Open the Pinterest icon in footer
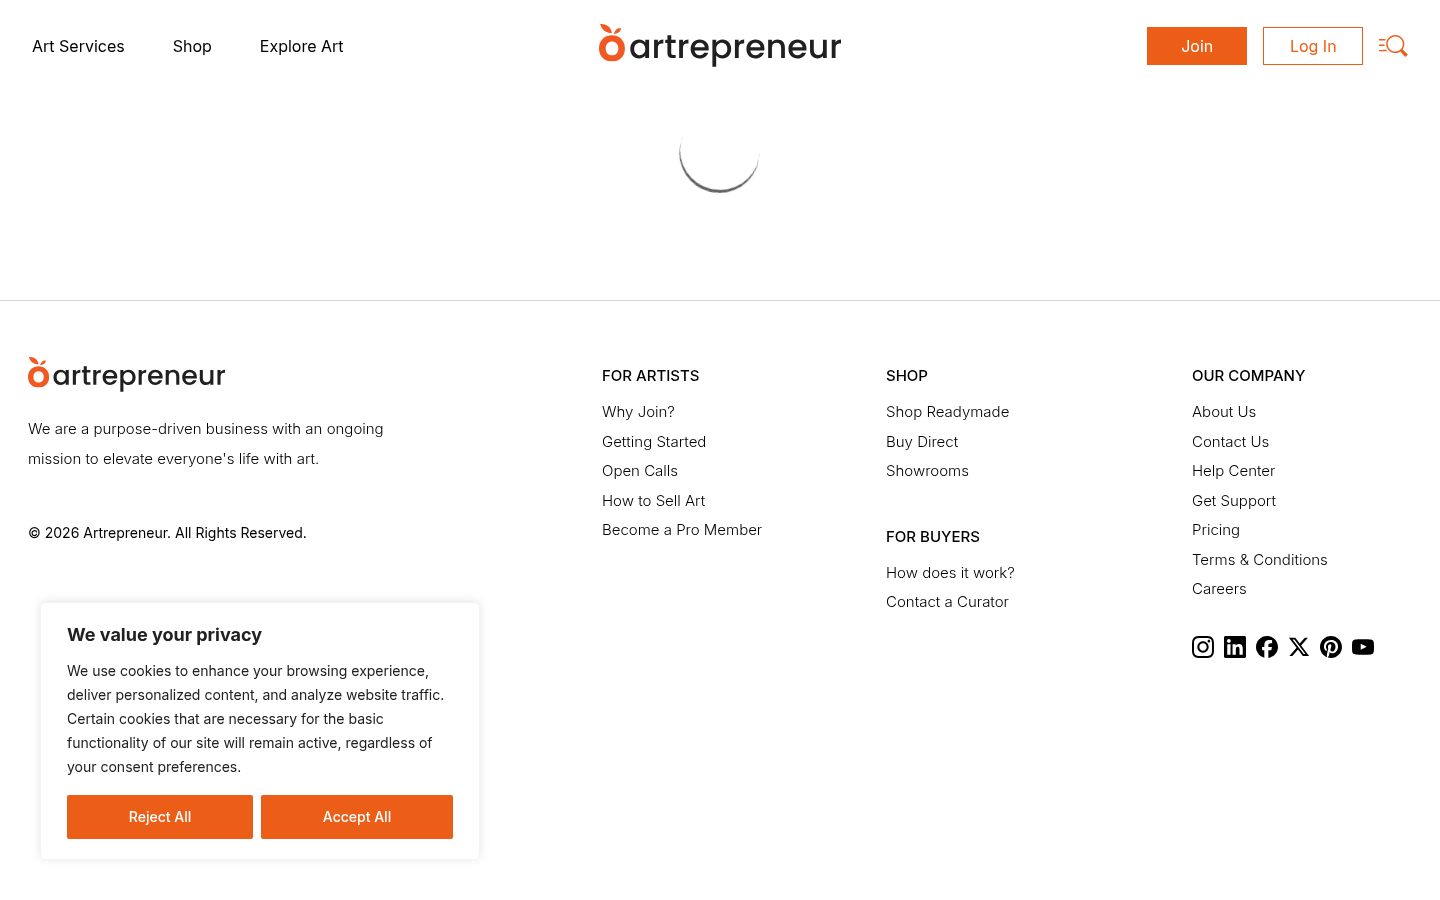 pyautogui.click(x=1331, y=647)
